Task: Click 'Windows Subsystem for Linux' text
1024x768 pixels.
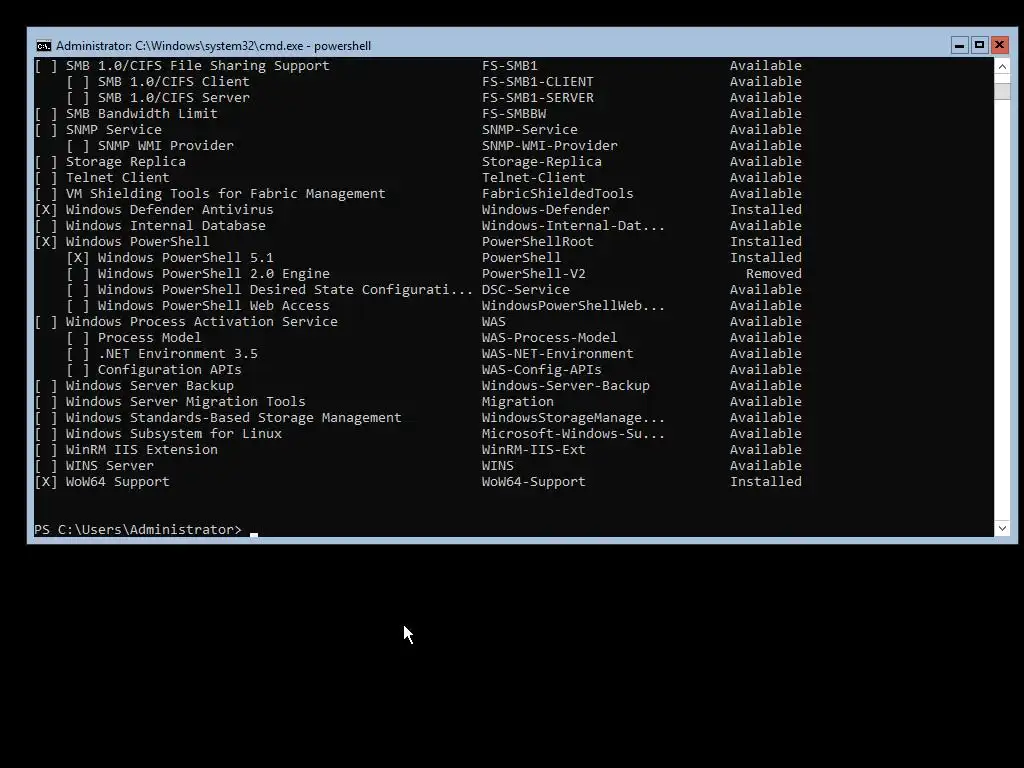Action: (x=174, y=434)
